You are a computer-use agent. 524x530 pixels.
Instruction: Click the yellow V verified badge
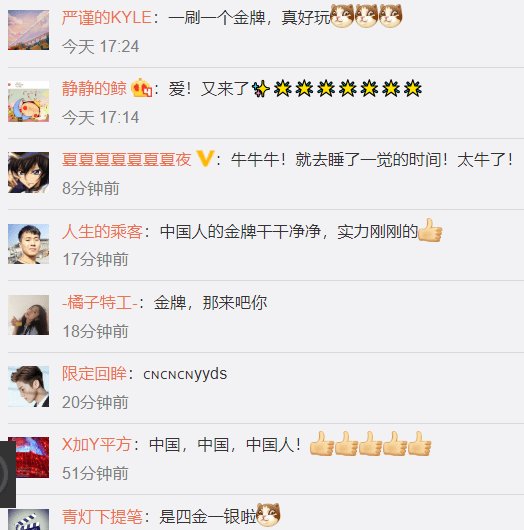205,159
